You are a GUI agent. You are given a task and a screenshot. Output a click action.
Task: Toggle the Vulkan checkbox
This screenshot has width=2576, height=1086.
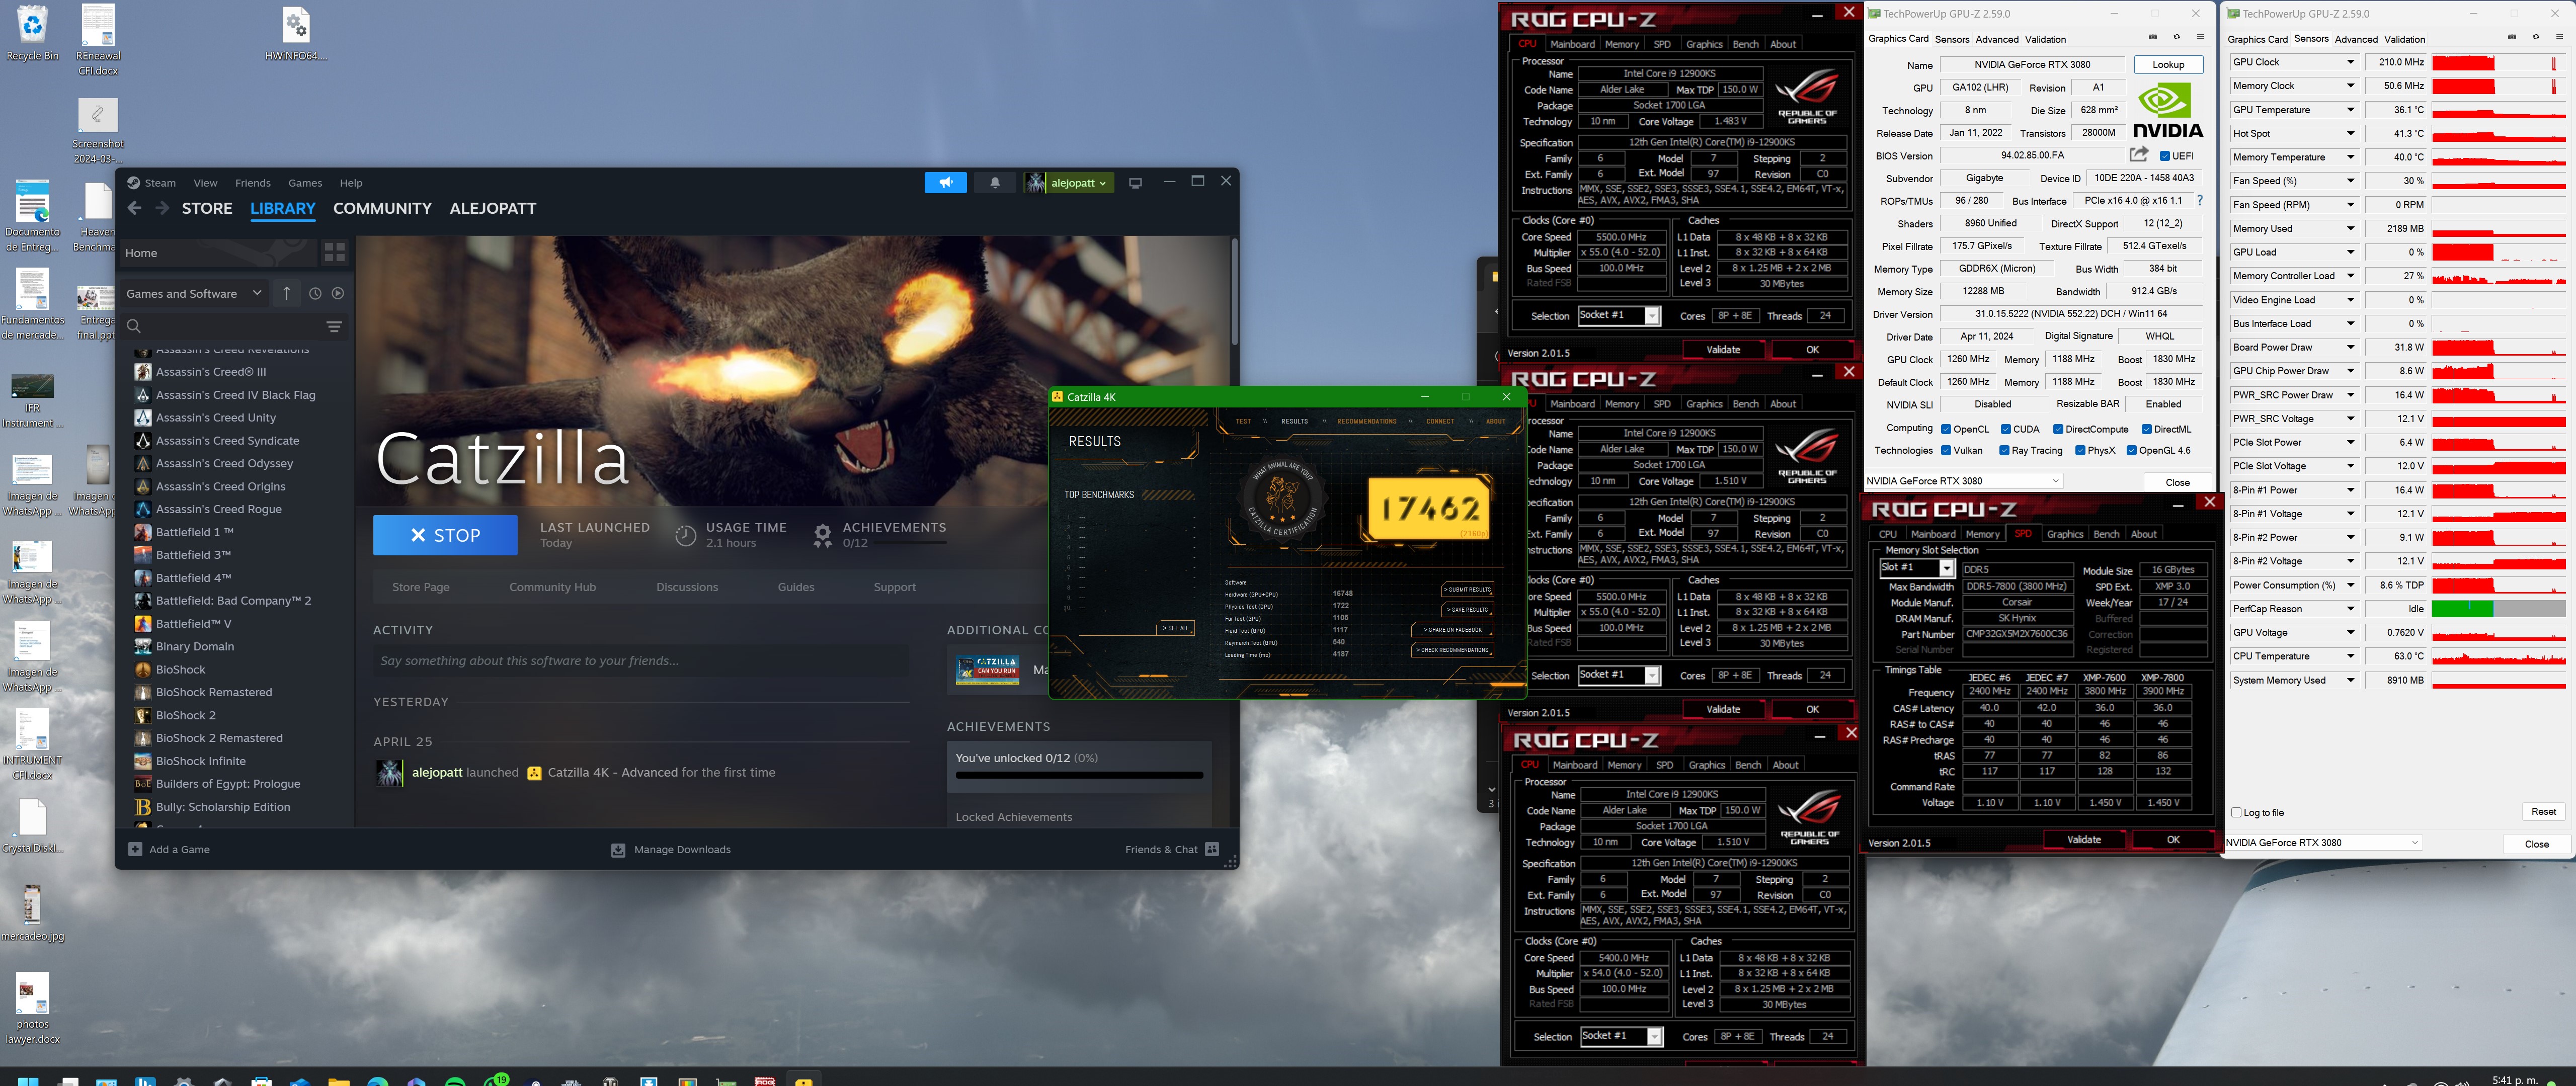(1946, 450)
